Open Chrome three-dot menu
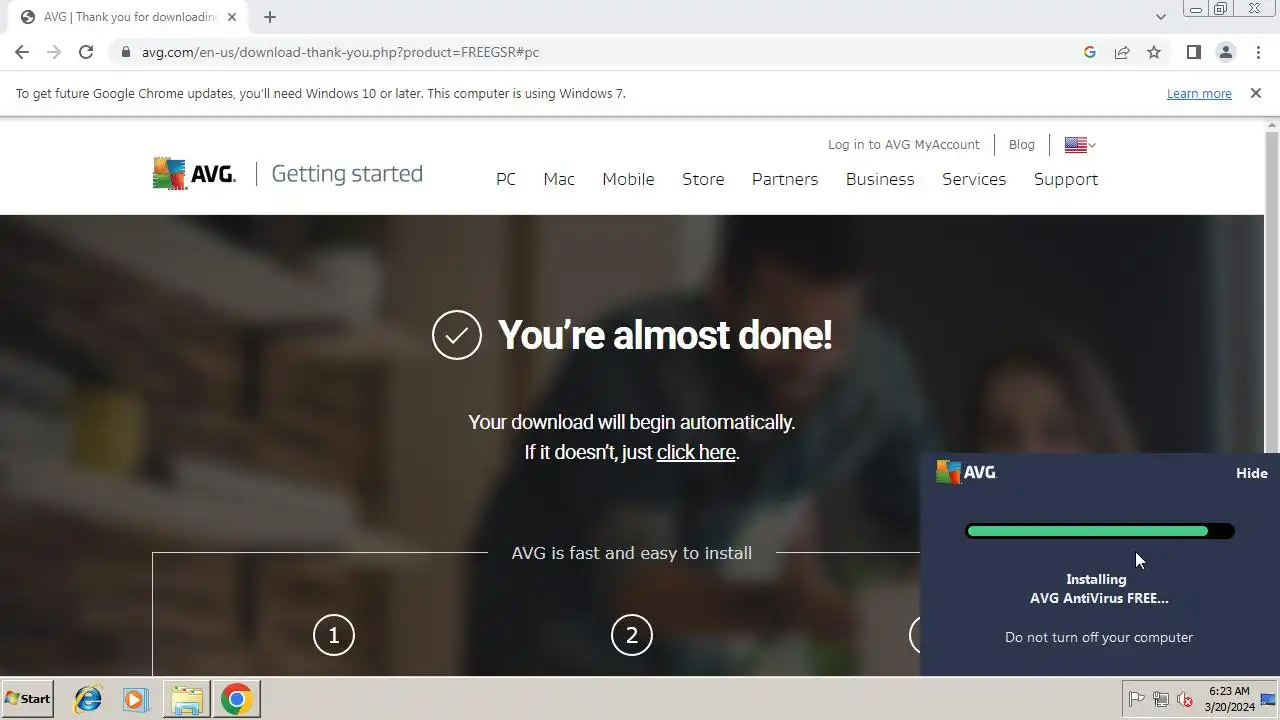Image resolution: width=1280 pixels, height=720 pixels. [x=1258, y=52]
